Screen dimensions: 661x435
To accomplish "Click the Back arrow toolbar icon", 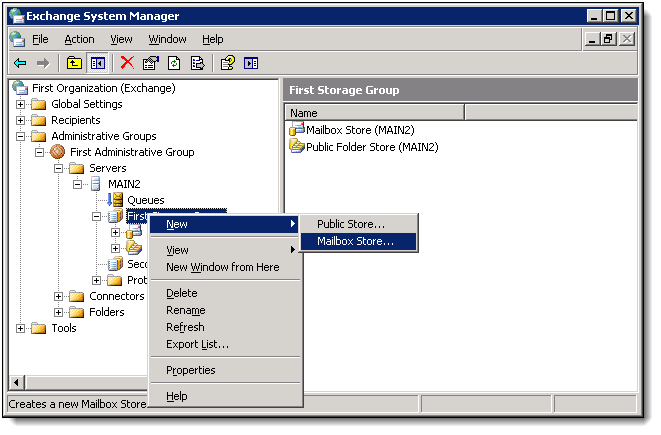I will (20, 64).
